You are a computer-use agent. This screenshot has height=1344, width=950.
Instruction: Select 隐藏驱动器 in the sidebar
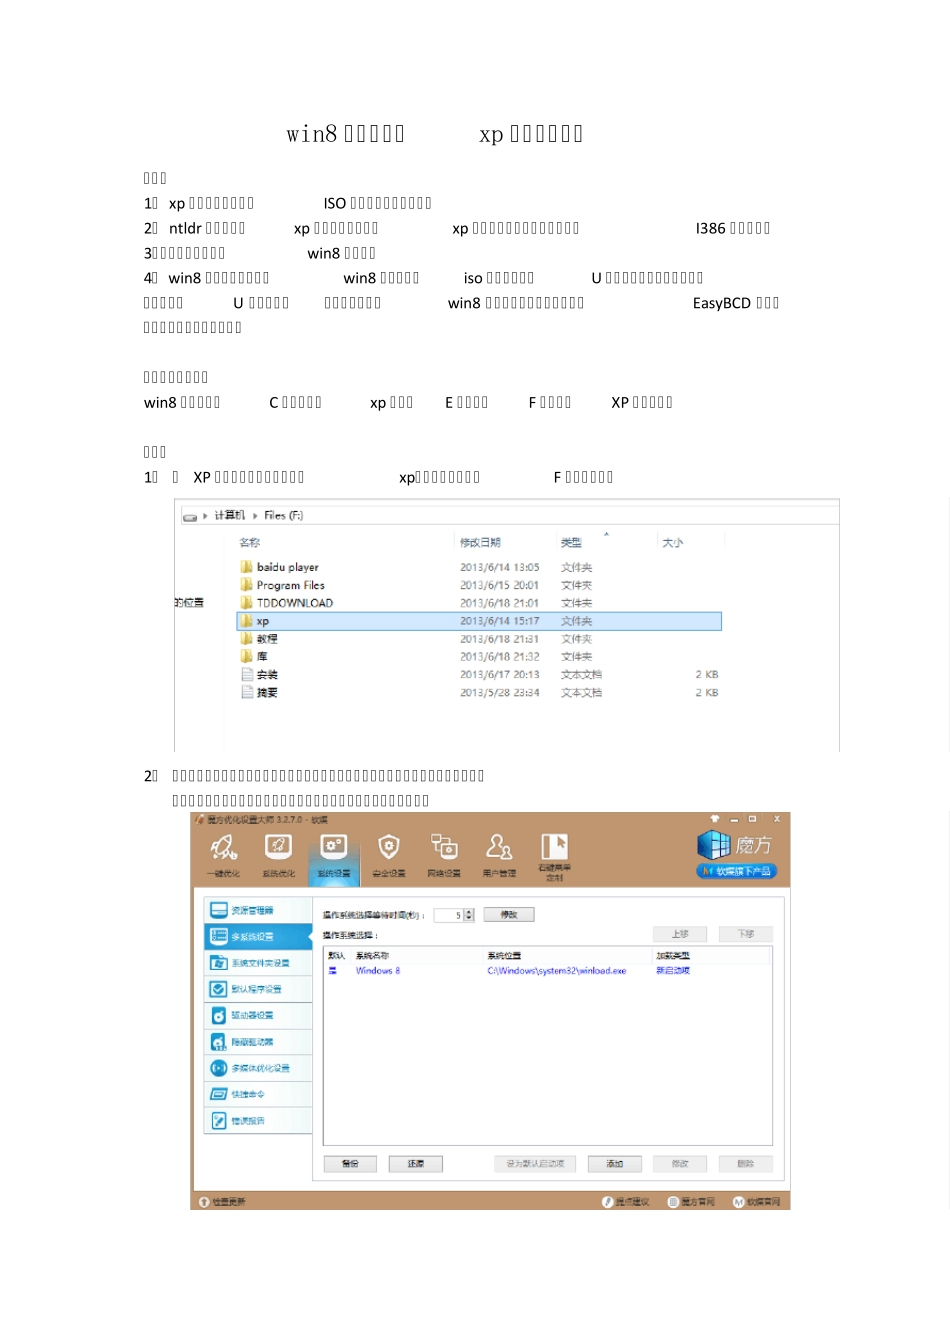tap(258, 1042)
